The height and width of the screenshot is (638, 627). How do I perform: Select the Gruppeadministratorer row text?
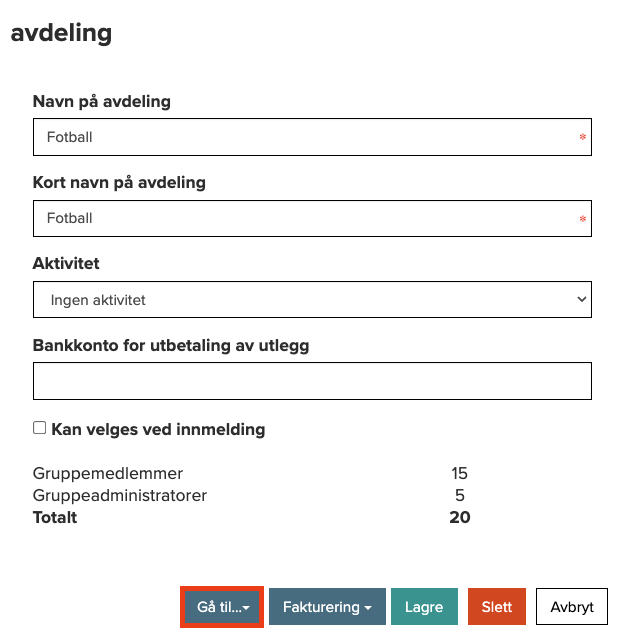click(x=120, y=495)
